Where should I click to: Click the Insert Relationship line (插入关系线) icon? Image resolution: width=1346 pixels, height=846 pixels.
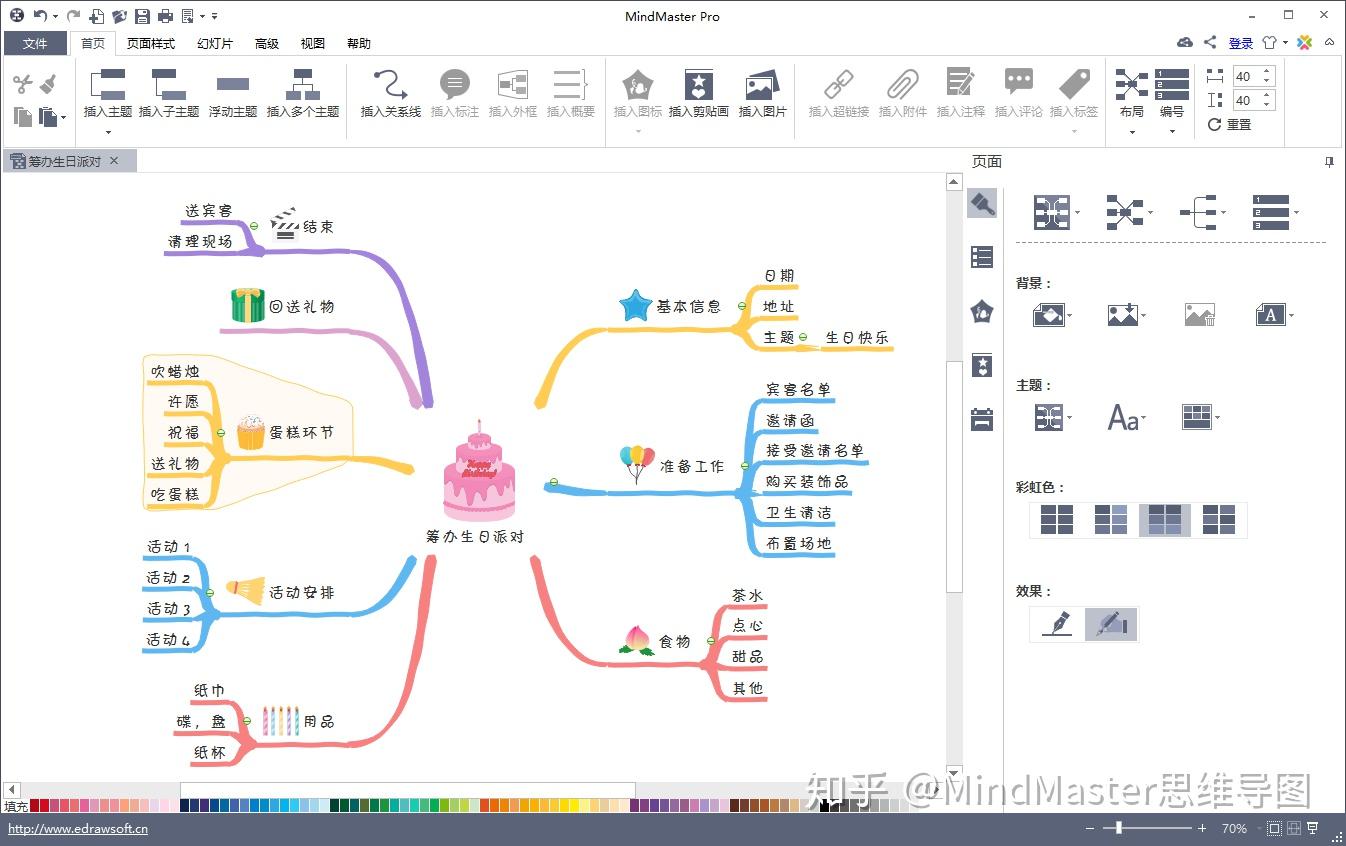tap(390, 86)
